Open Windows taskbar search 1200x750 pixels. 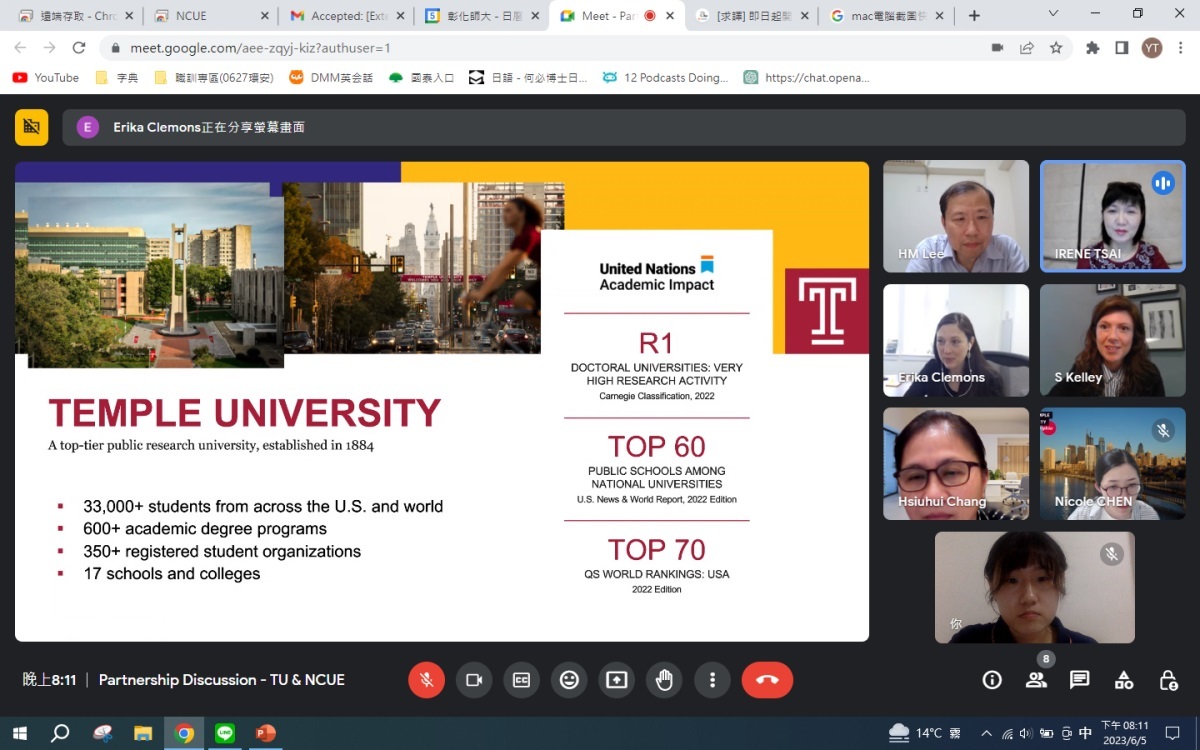pyautogui.click(x=60, y=733)
